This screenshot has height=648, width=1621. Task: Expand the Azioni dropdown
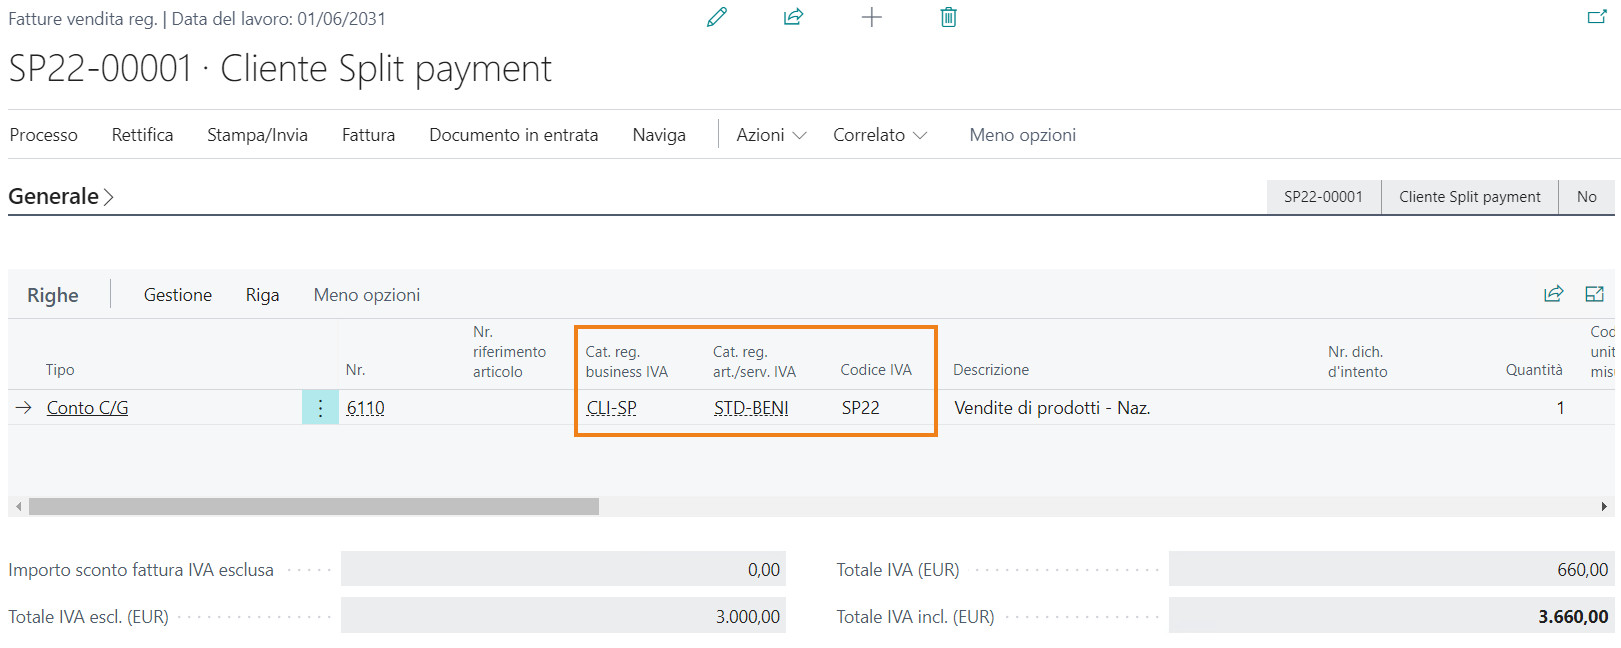(771, 135)
